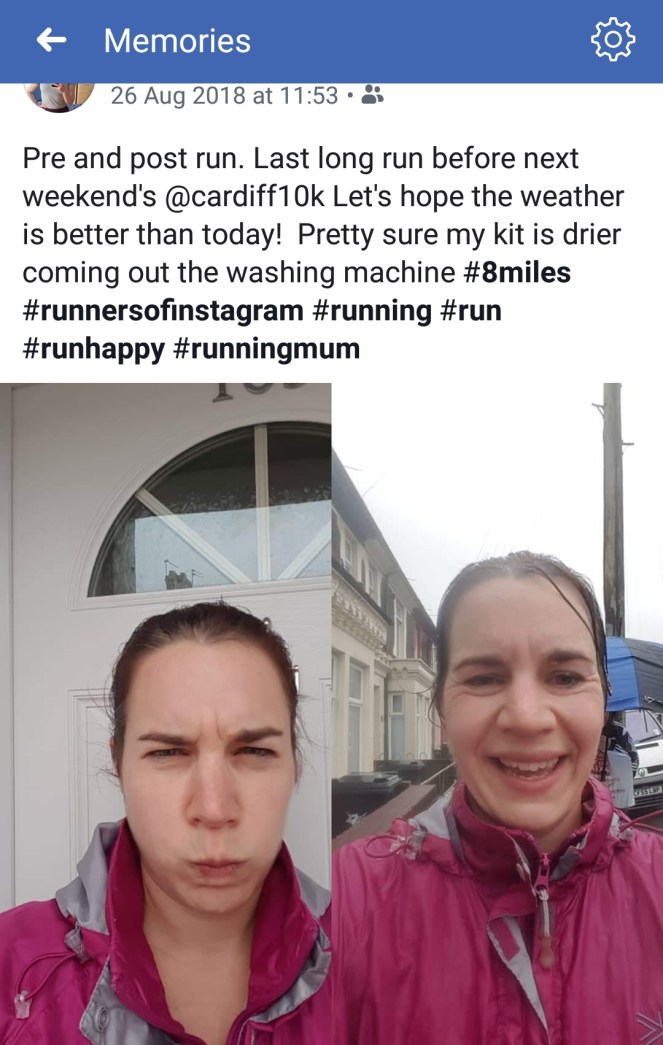Tap the #running hashtag
The image size is (663, 1045).
point(371,311)
